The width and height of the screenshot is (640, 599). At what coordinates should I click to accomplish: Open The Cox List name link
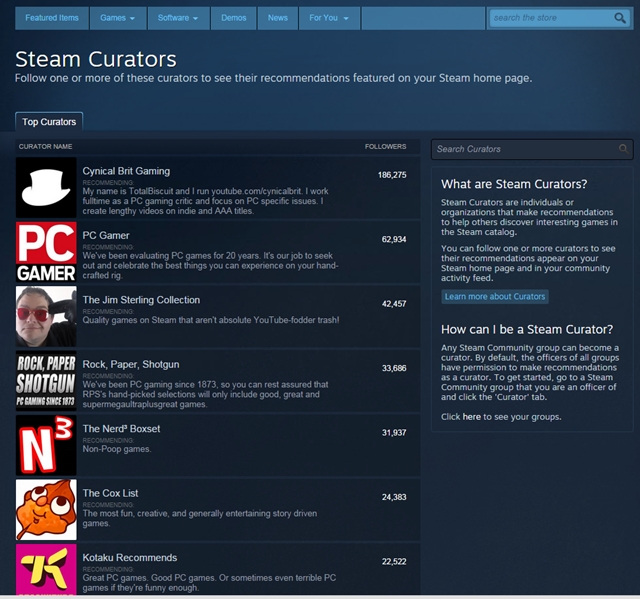[x=110, y=493]
